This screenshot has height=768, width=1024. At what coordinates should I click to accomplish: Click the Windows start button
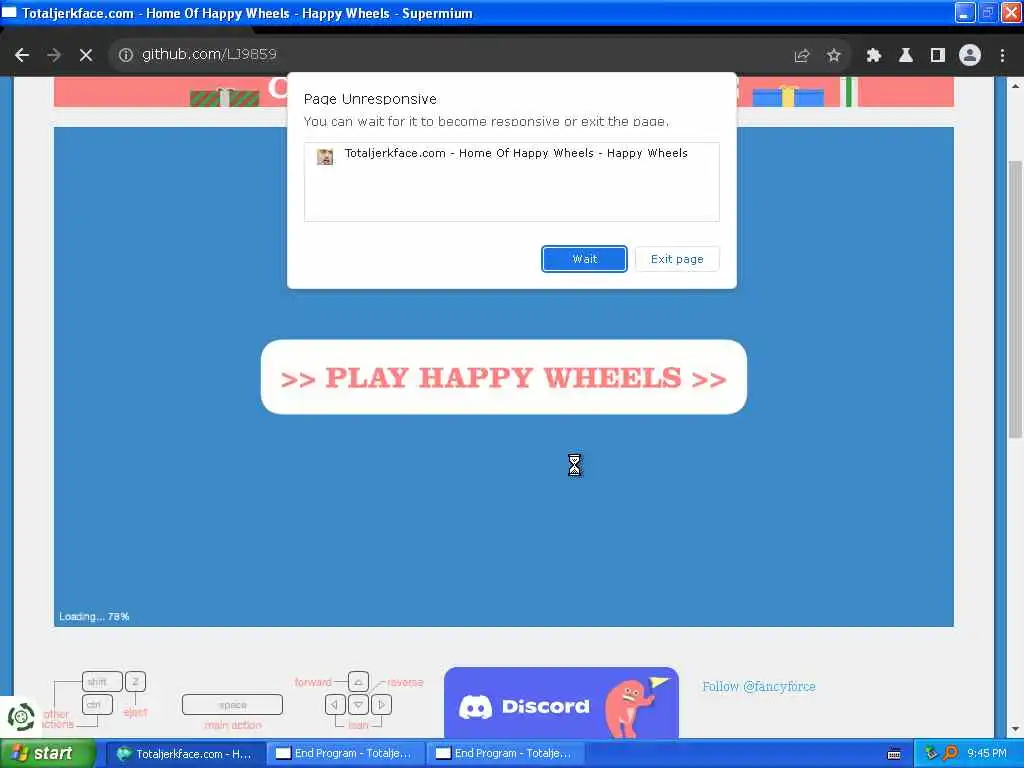point(48,753)
